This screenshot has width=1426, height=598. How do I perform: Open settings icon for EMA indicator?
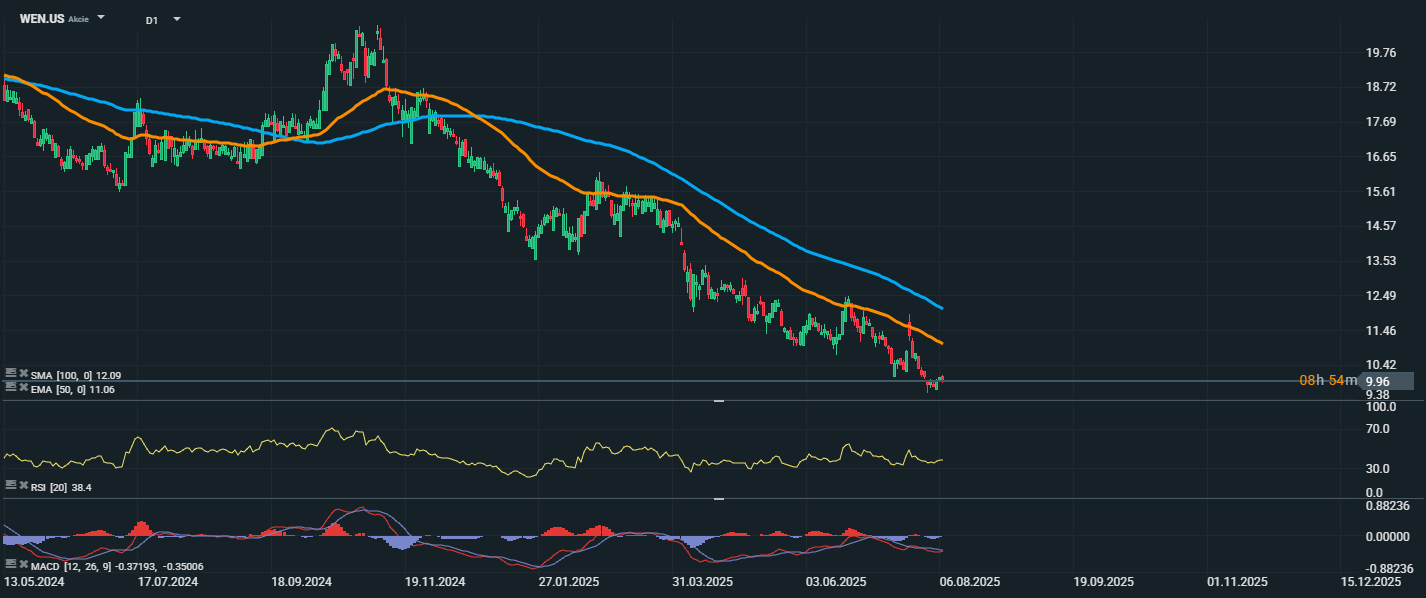10,388
